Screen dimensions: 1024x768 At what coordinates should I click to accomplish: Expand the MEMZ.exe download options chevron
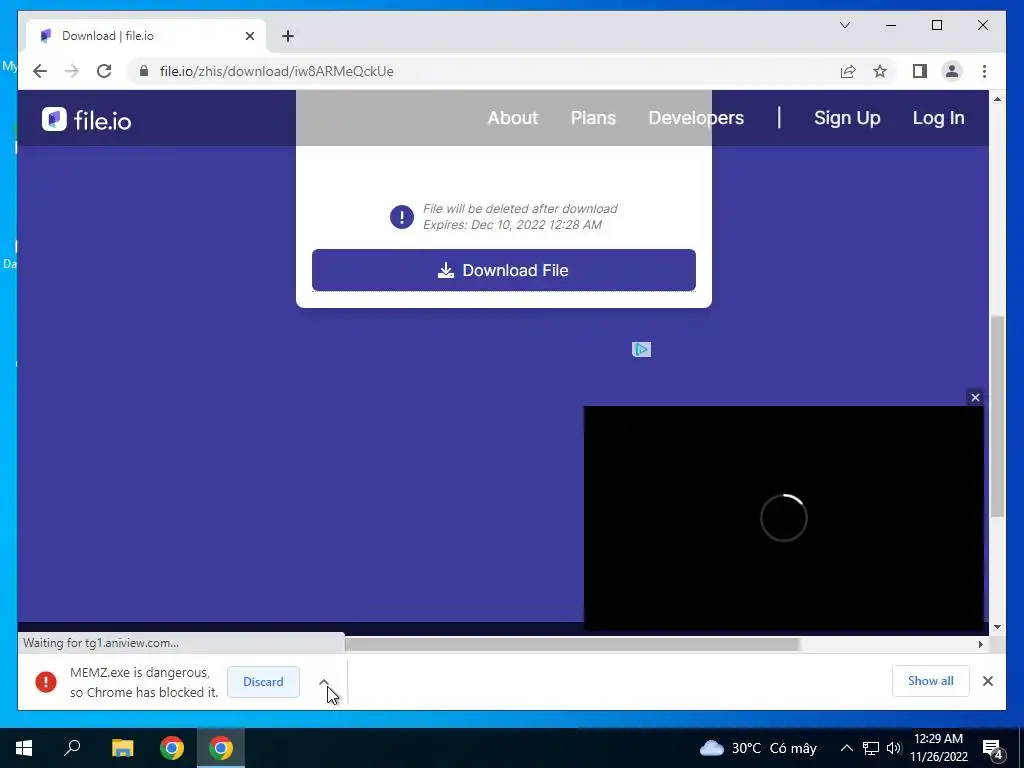click(324, 682)
